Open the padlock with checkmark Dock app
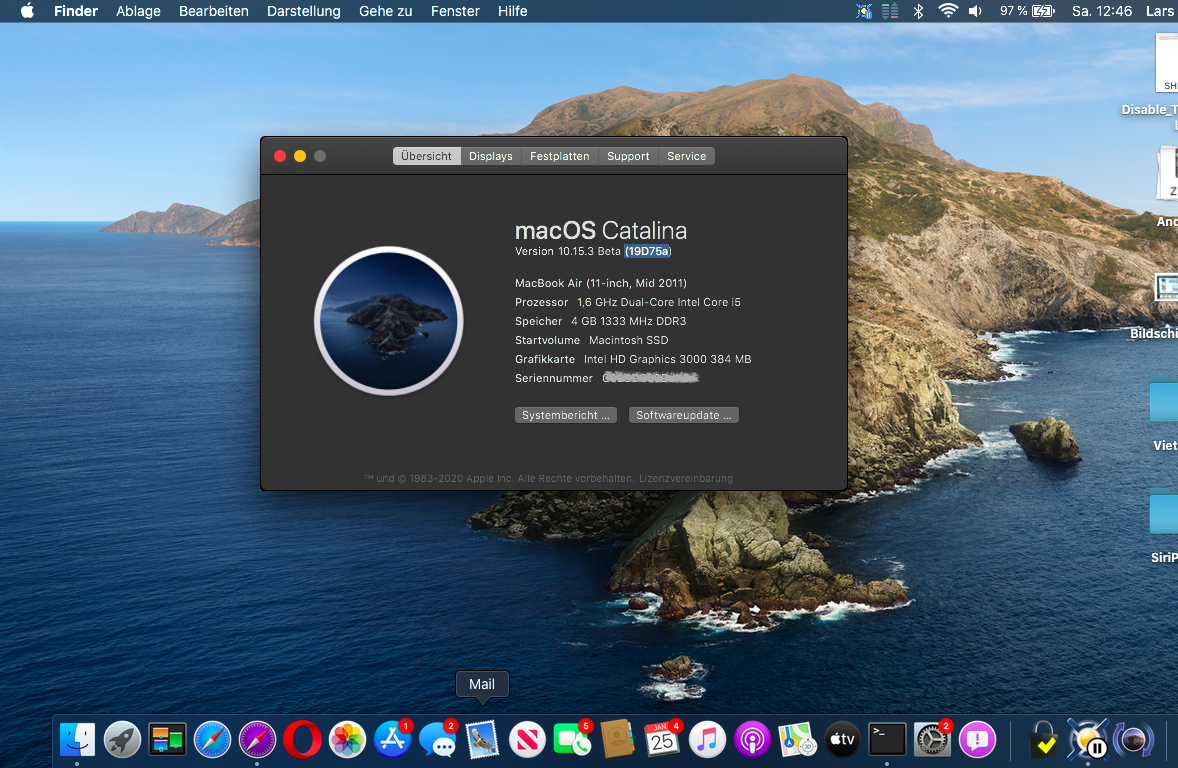The height and width of the screenshot is (768, 1178). tap(1044, 740)
